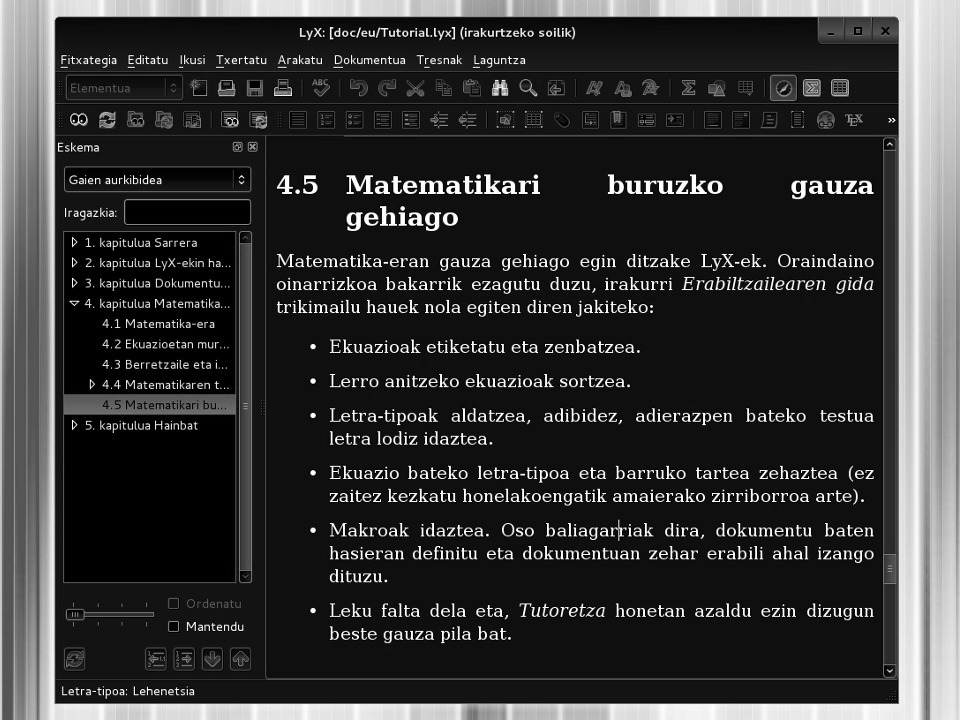960x720 pixels.
Task: Open the Dokumentua menu
Action: tap(370, 60)
